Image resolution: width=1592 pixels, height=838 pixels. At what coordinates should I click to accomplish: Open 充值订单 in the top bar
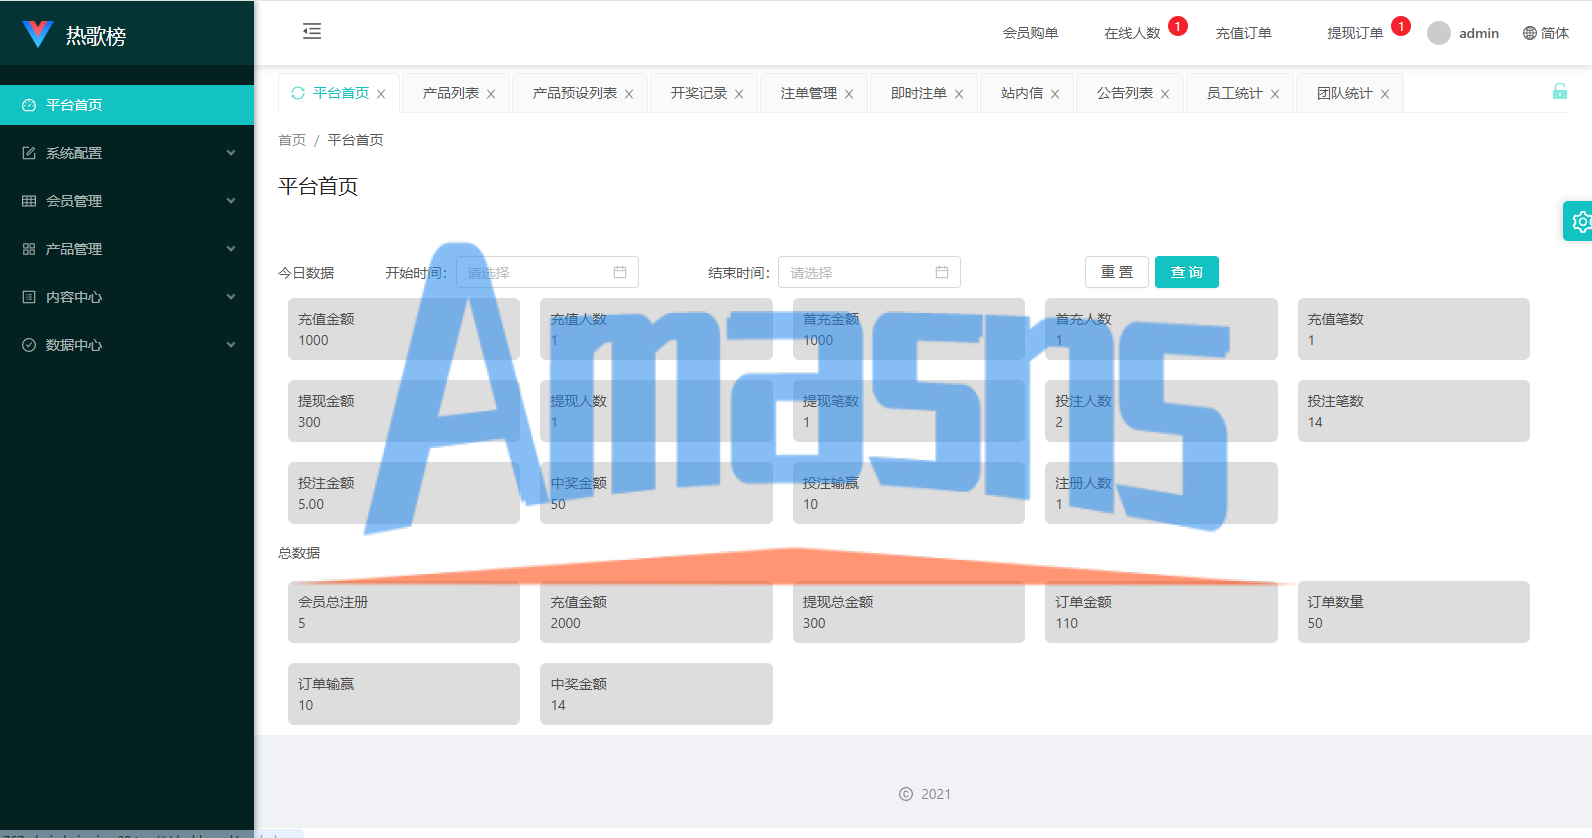pyautogui.click(x=1244, y=33)
